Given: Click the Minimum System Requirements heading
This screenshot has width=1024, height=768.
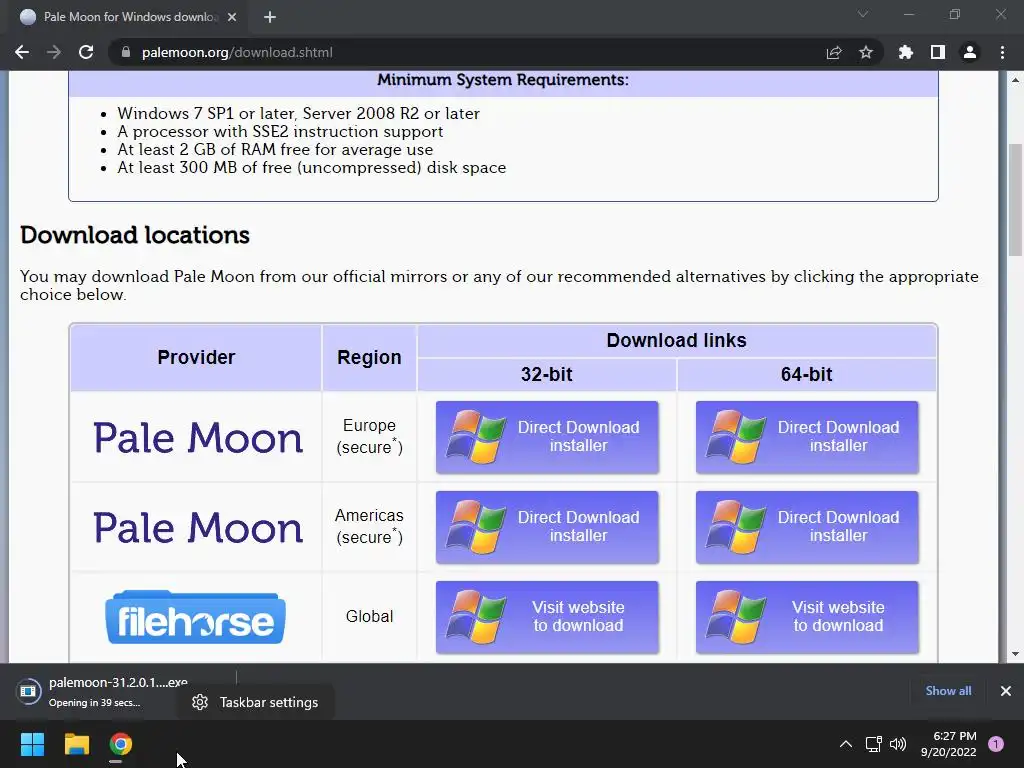Looking at the screenshot, I should tap(503, 80).
